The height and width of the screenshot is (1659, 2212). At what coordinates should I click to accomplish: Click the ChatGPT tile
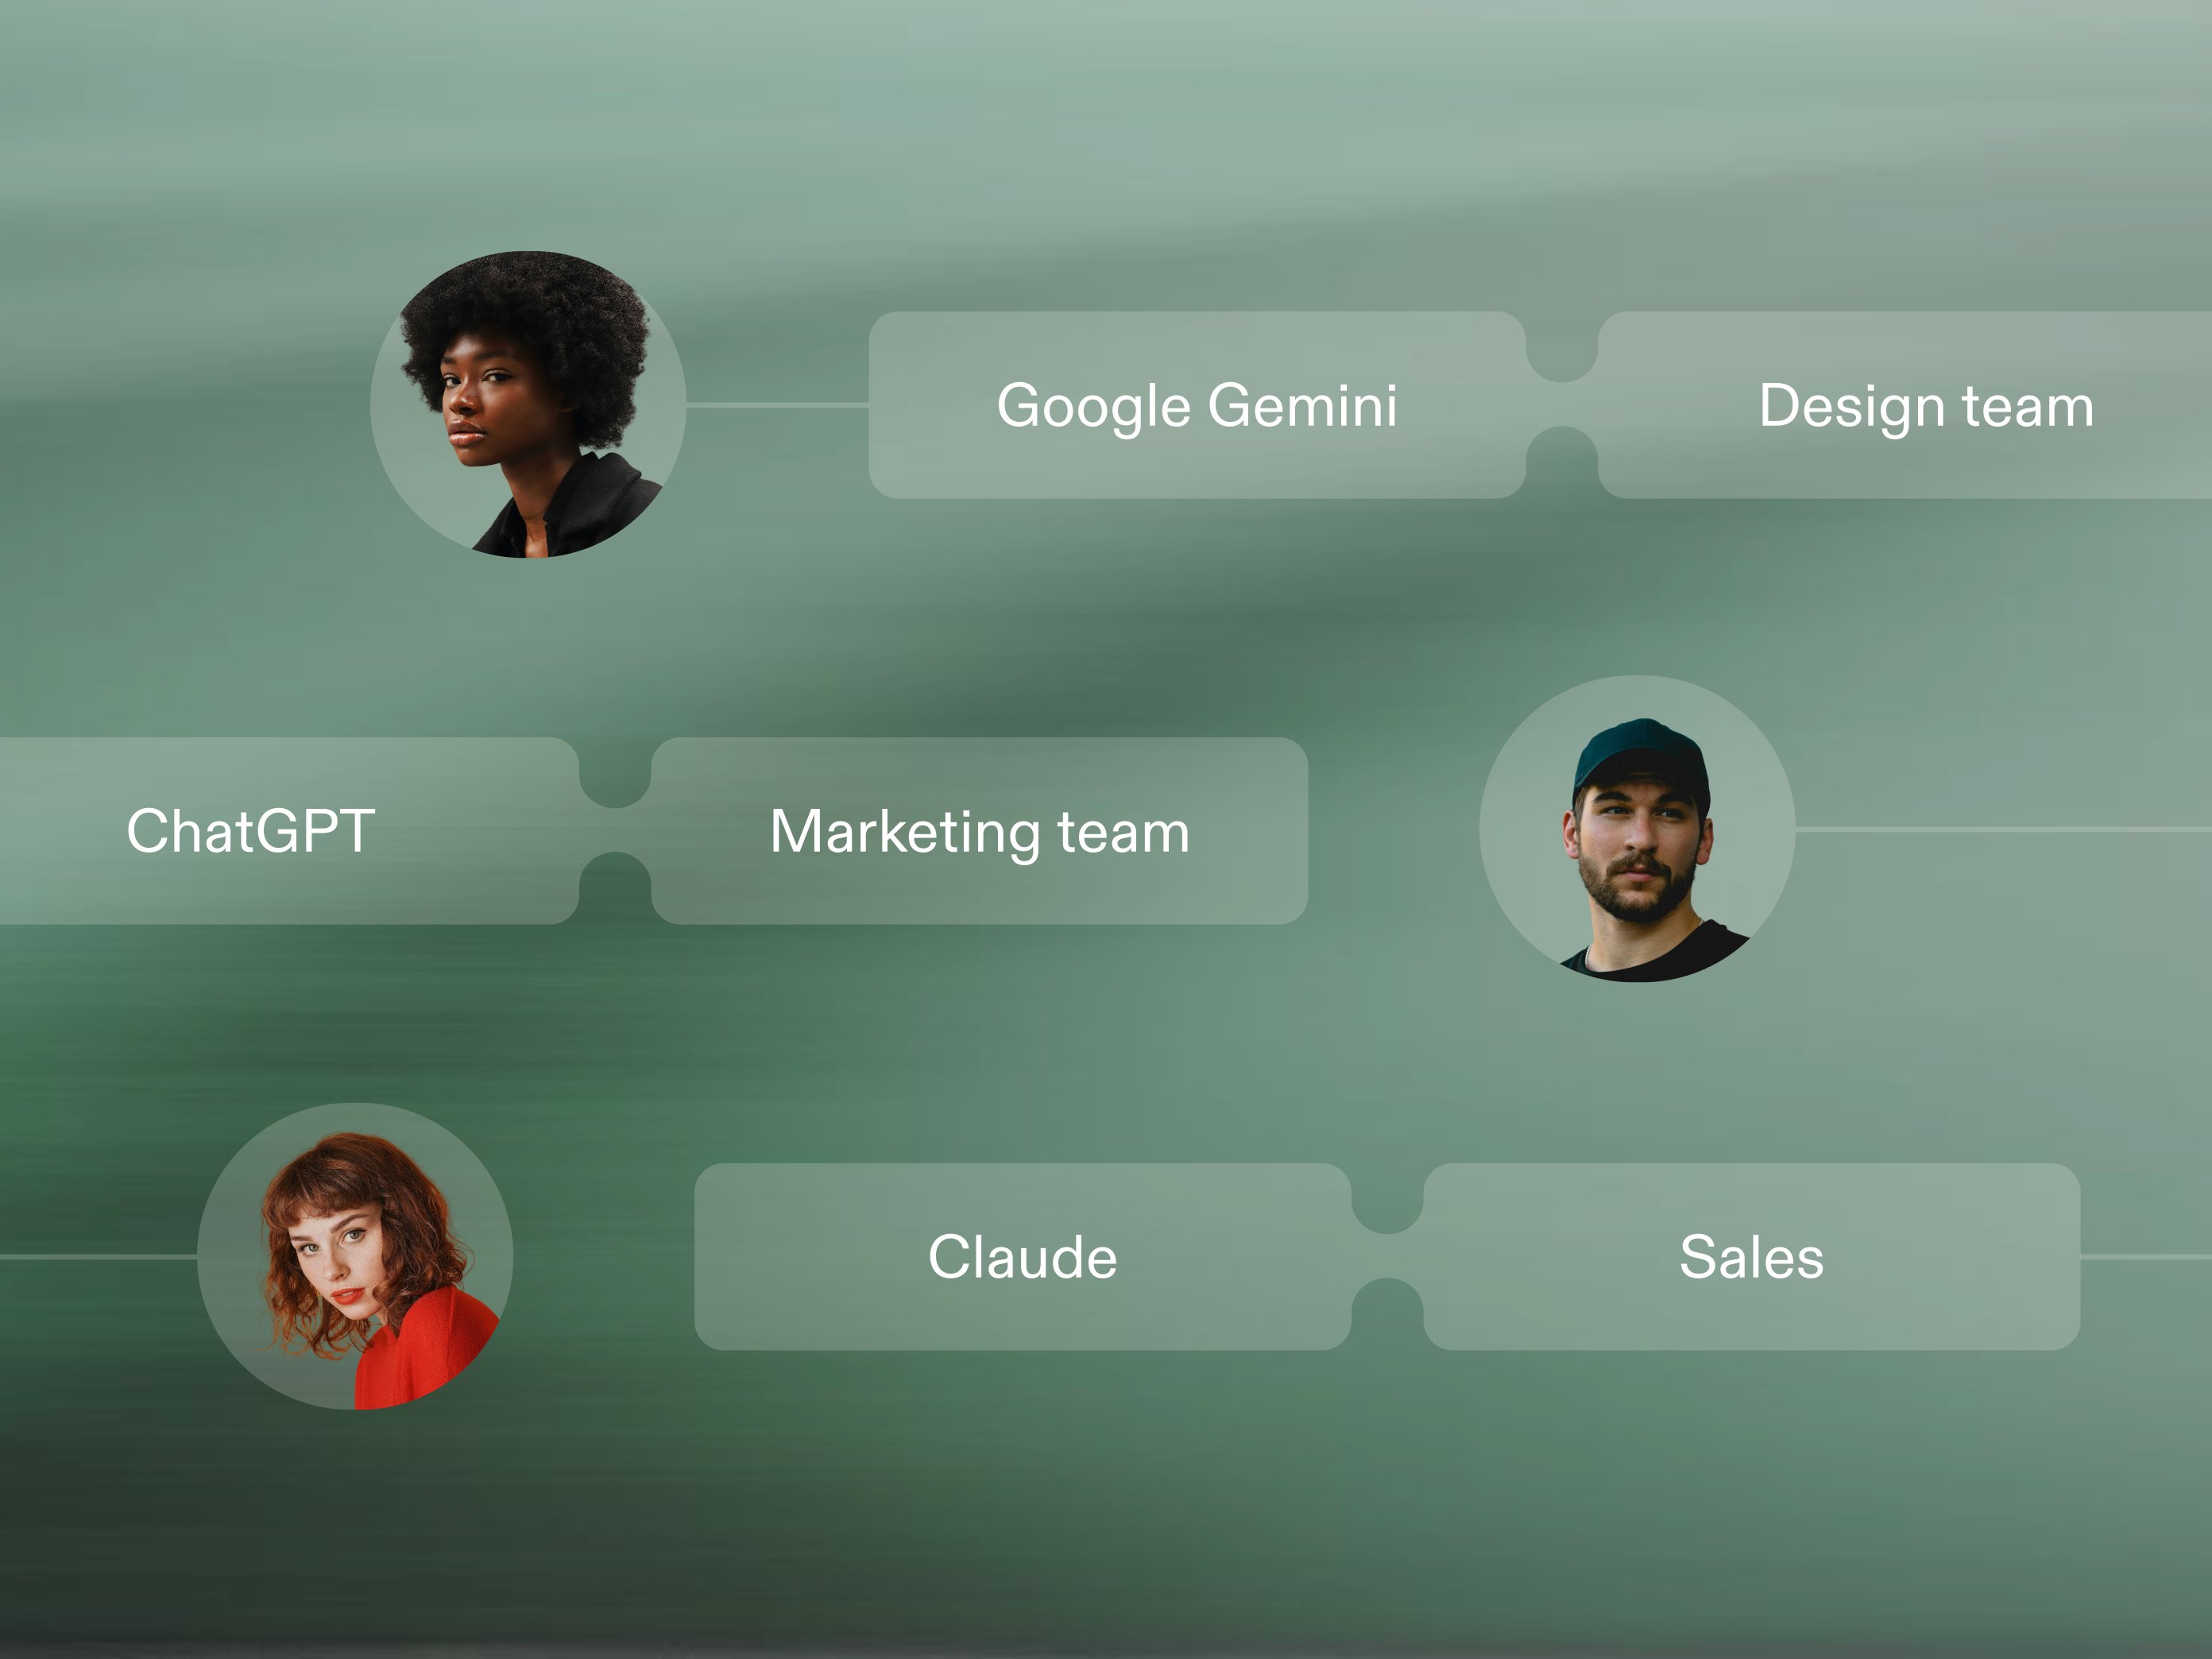tap(290, 831)
